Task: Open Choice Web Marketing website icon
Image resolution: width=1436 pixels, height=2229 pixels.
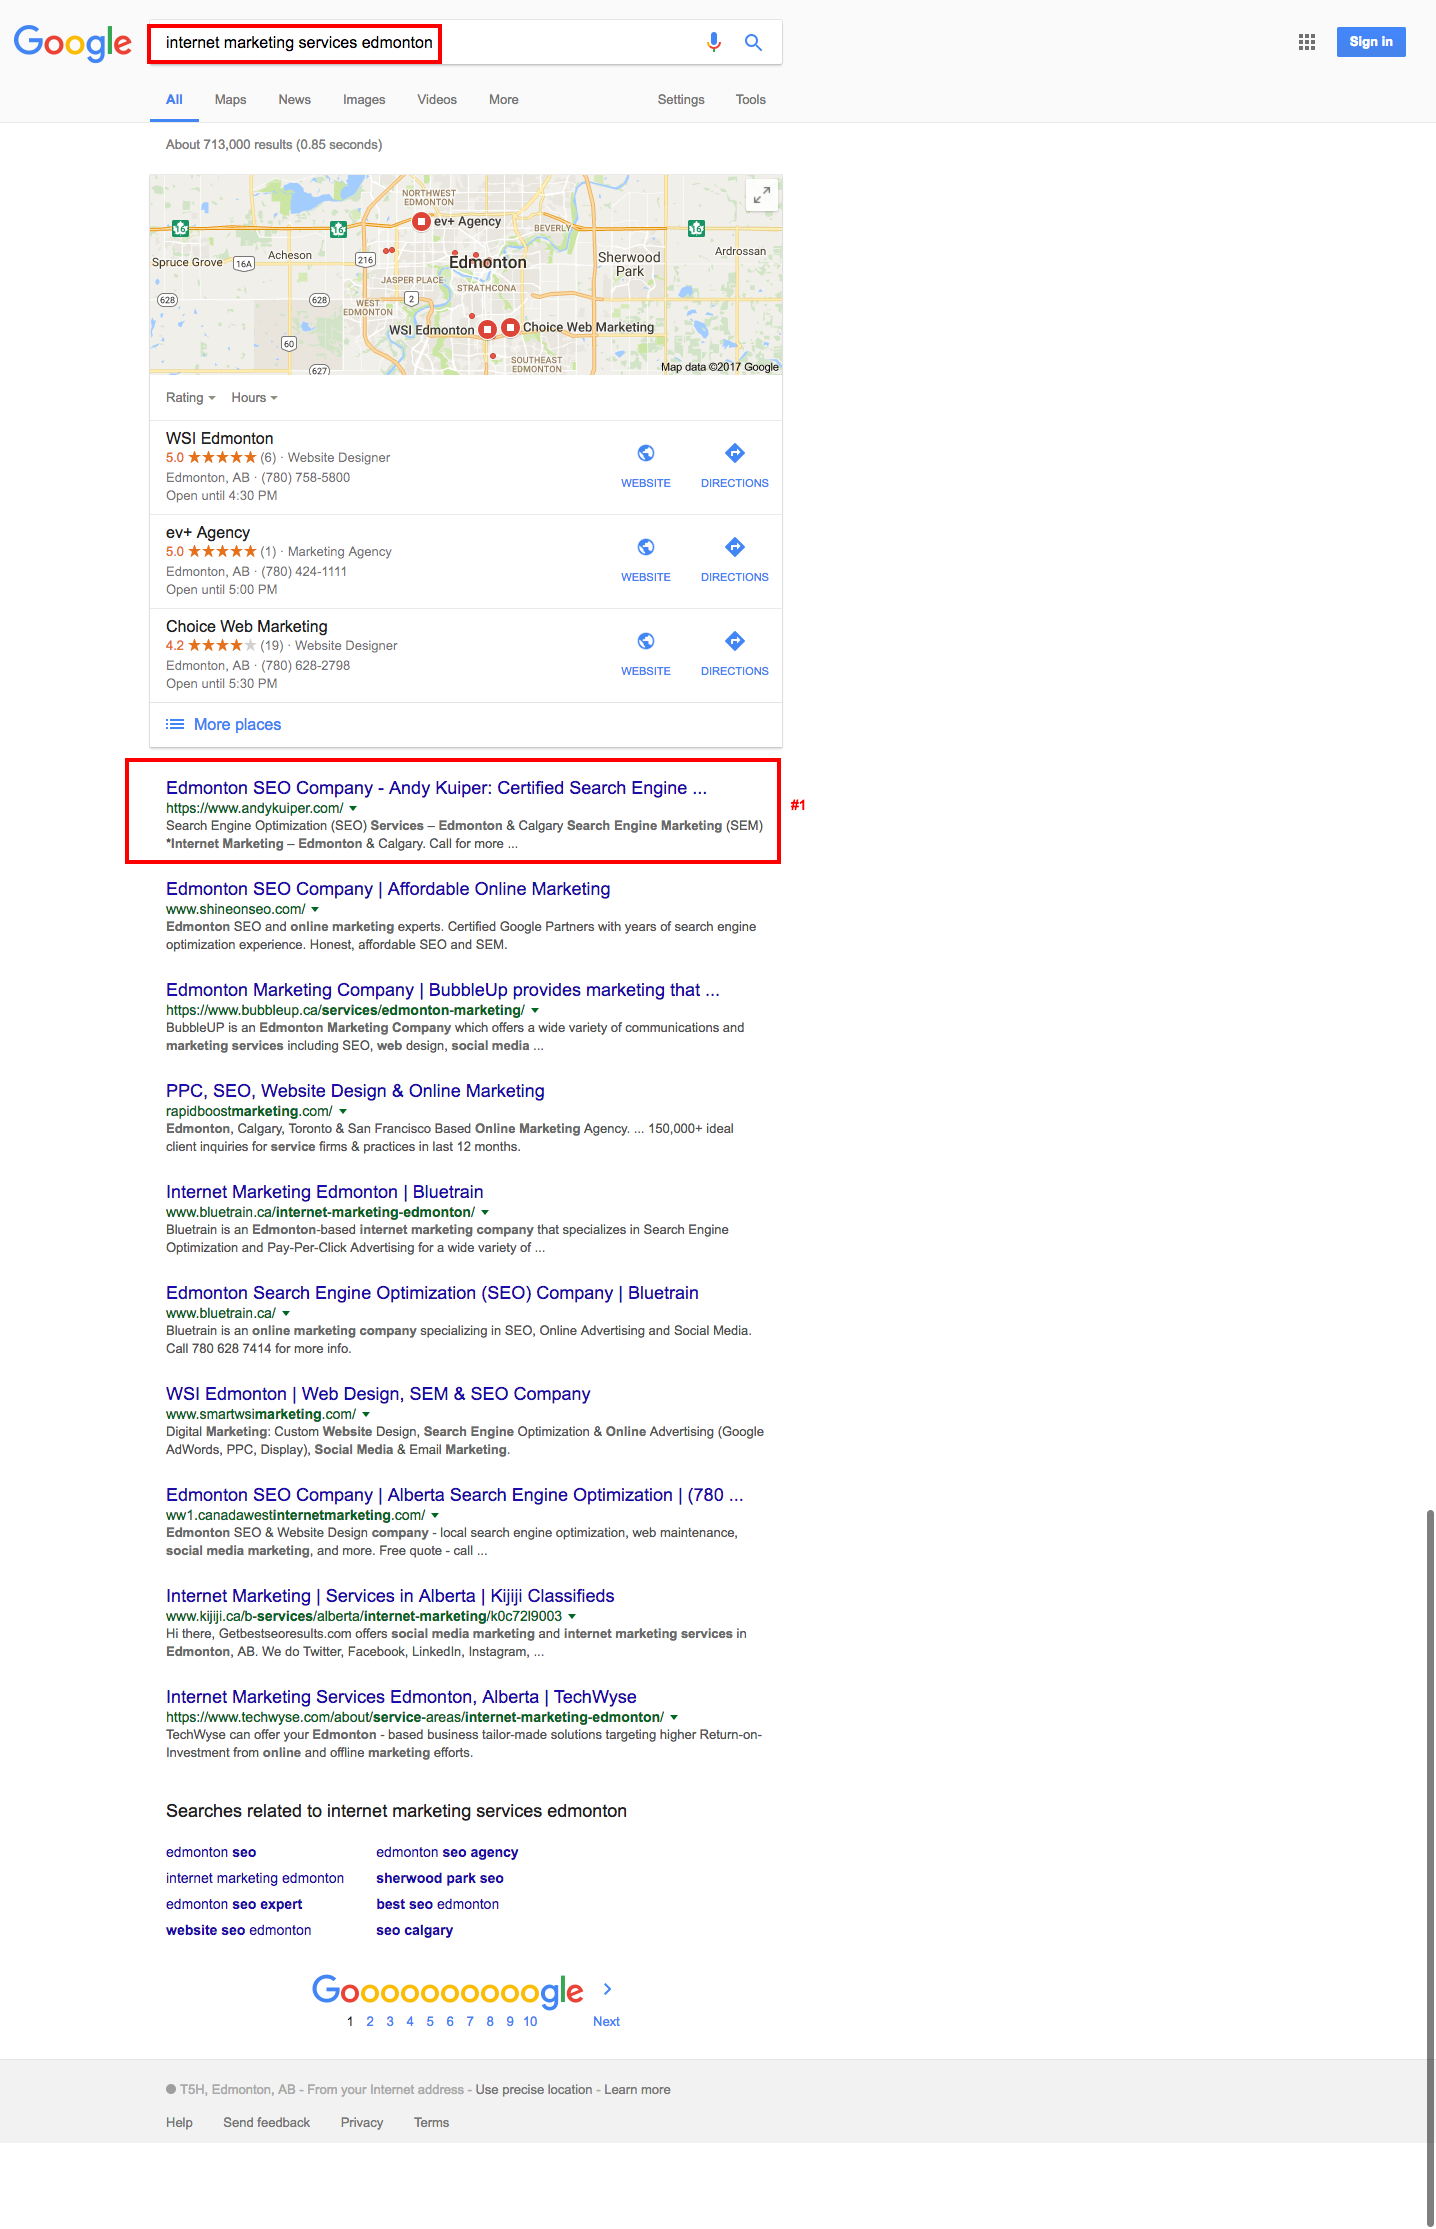Action: pos(646,641)
